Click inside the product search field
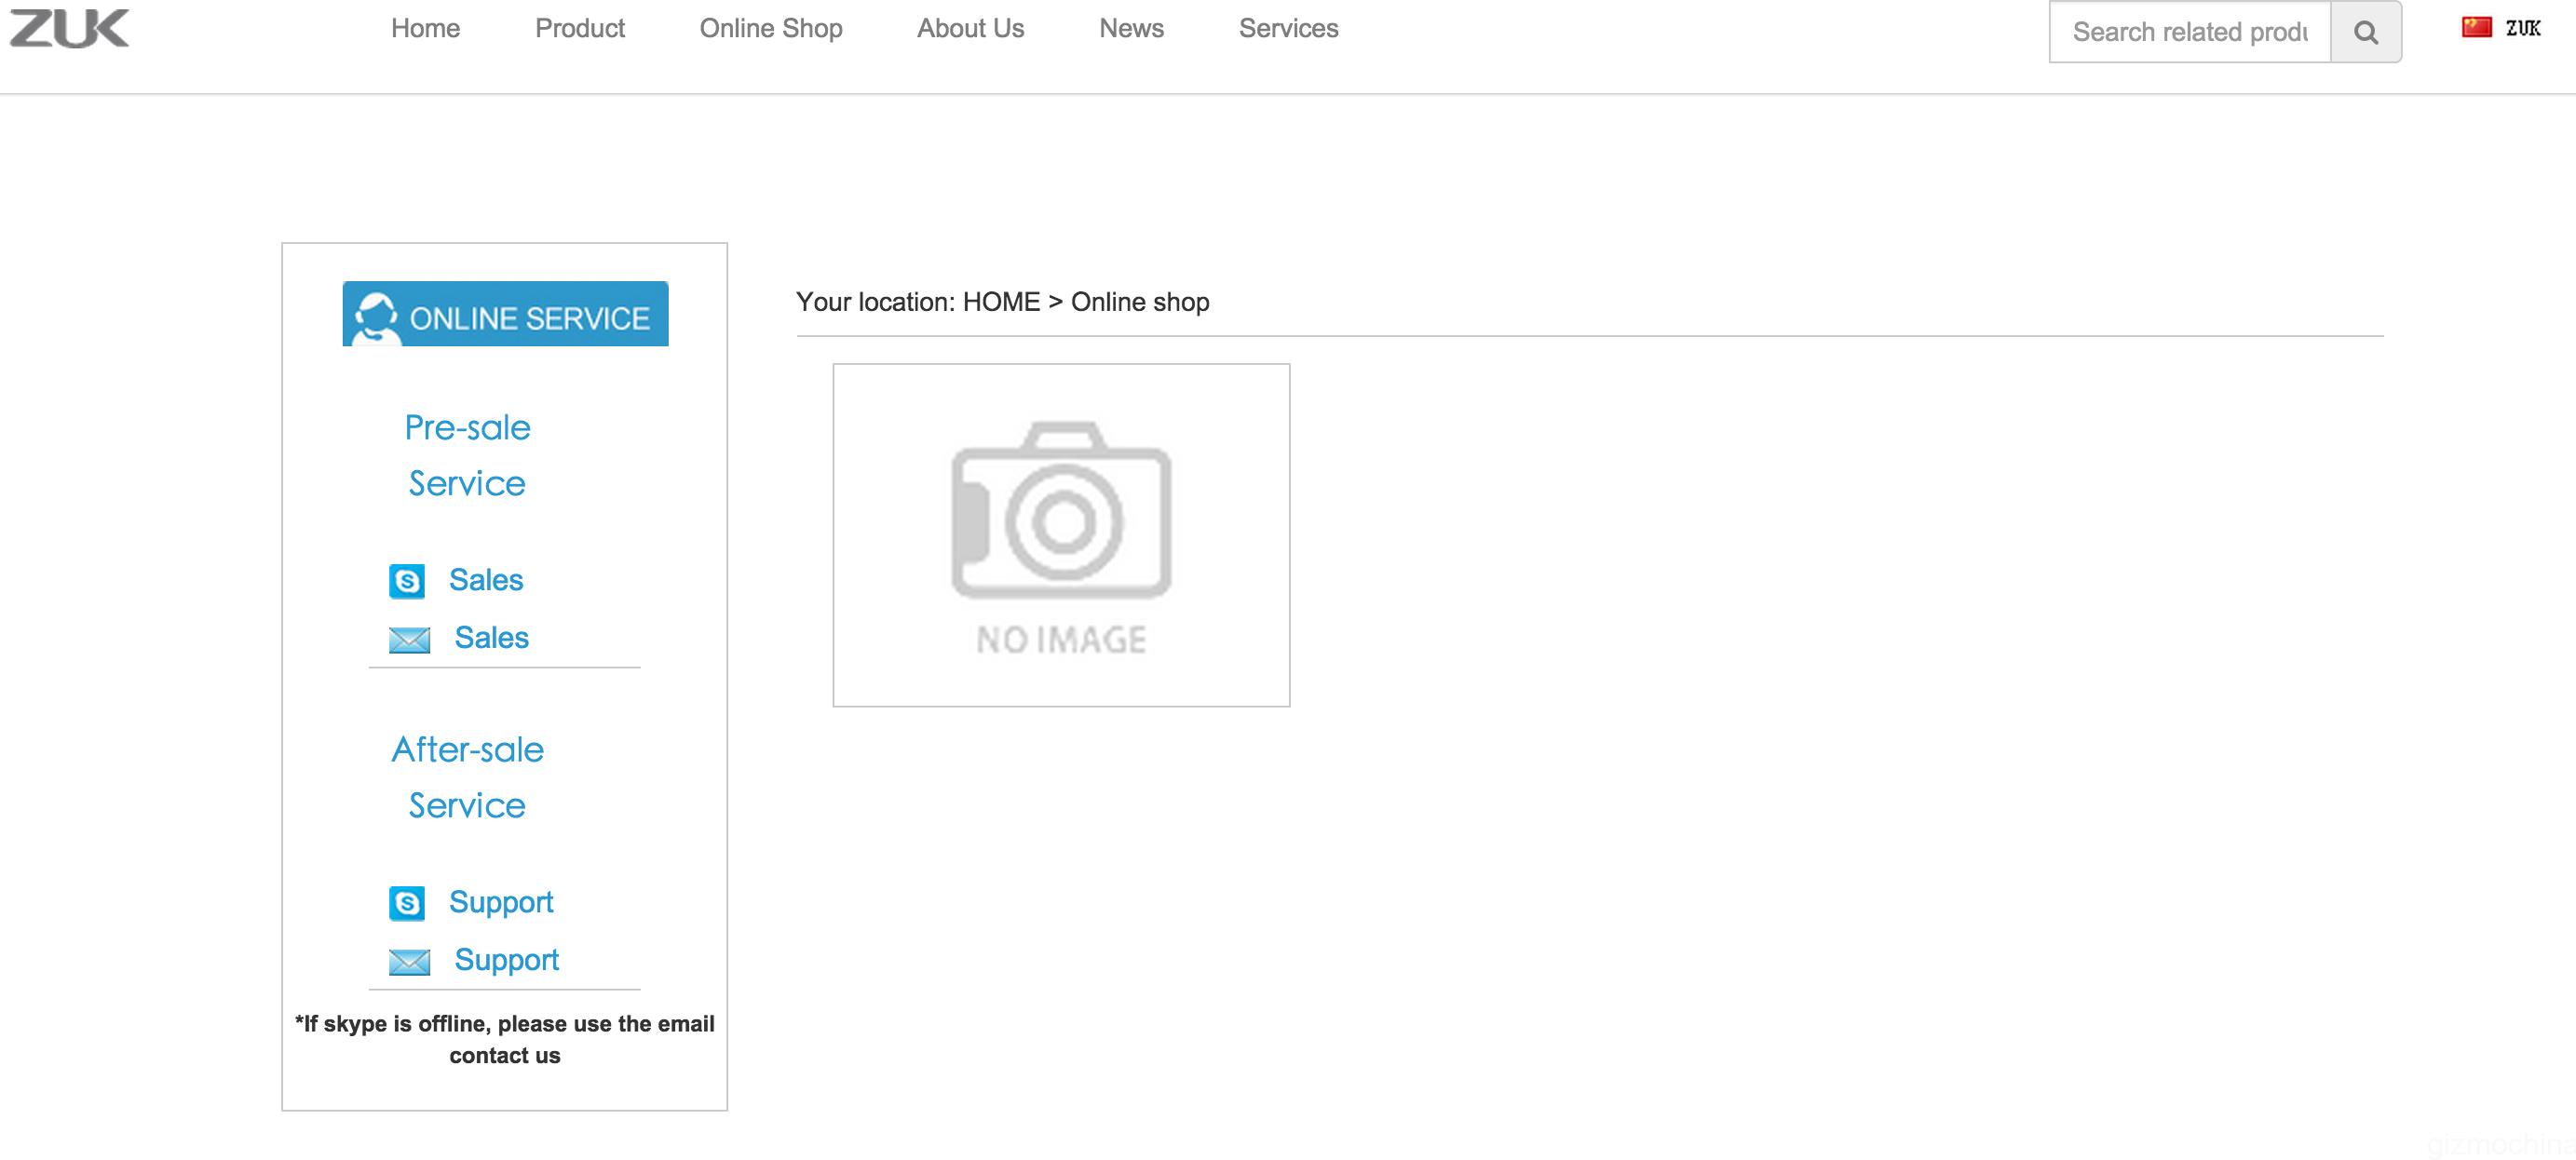Screen dimensions: 2576x1160 pos(2190,31)
